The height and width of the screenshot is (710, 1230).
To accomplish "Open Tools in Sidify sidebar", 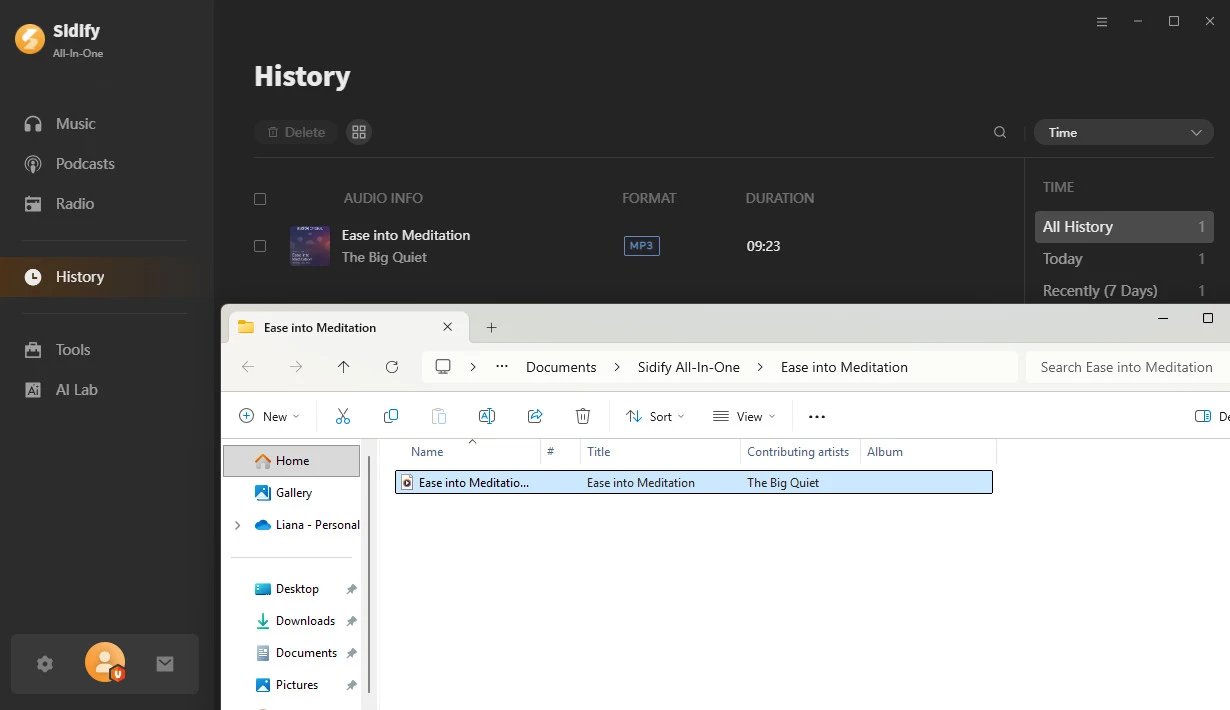I will click(x=57, y=350).
